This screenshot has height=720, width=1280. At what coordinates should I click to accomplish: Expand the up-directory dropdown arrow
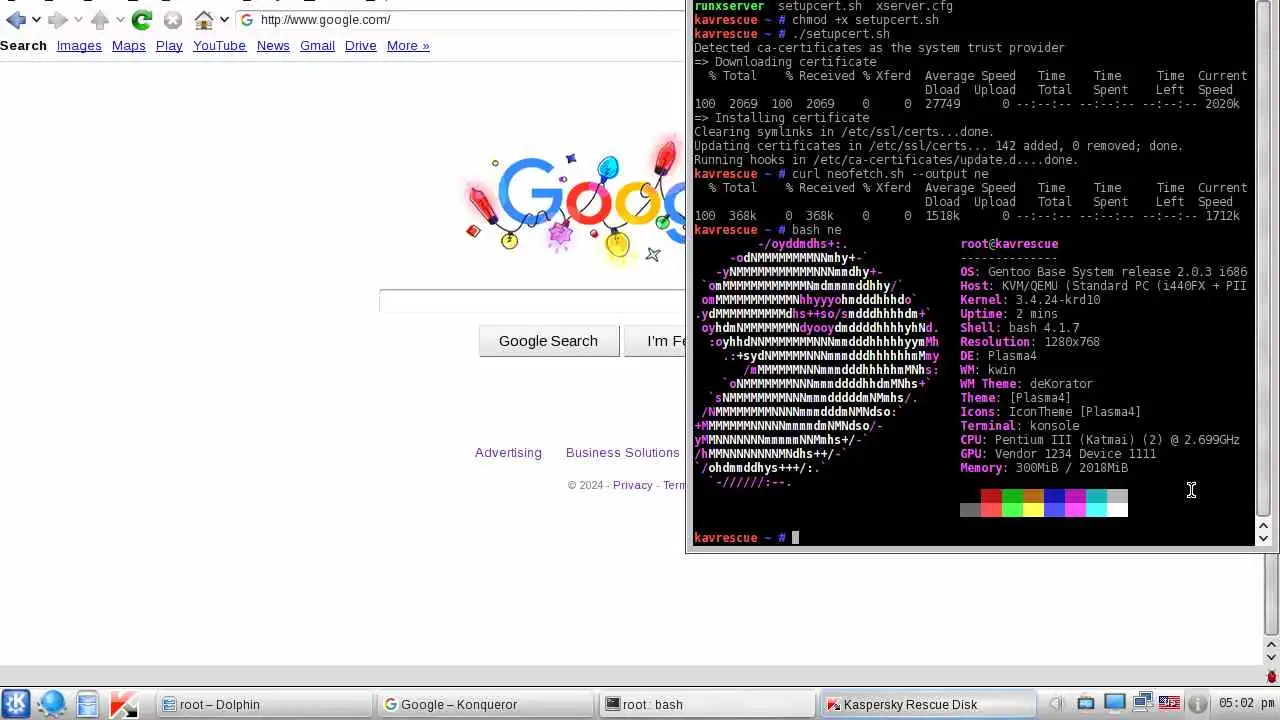point(120,19)
